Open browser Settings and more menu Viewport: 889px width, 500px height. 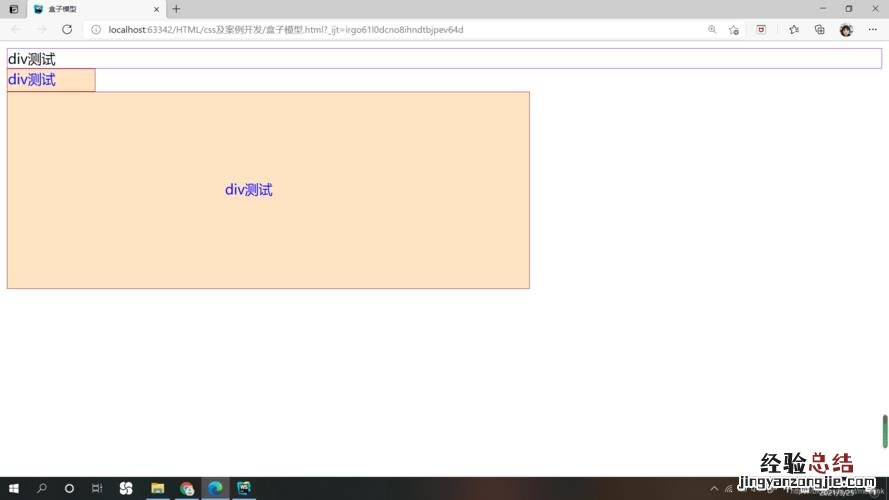coord(873,29)
